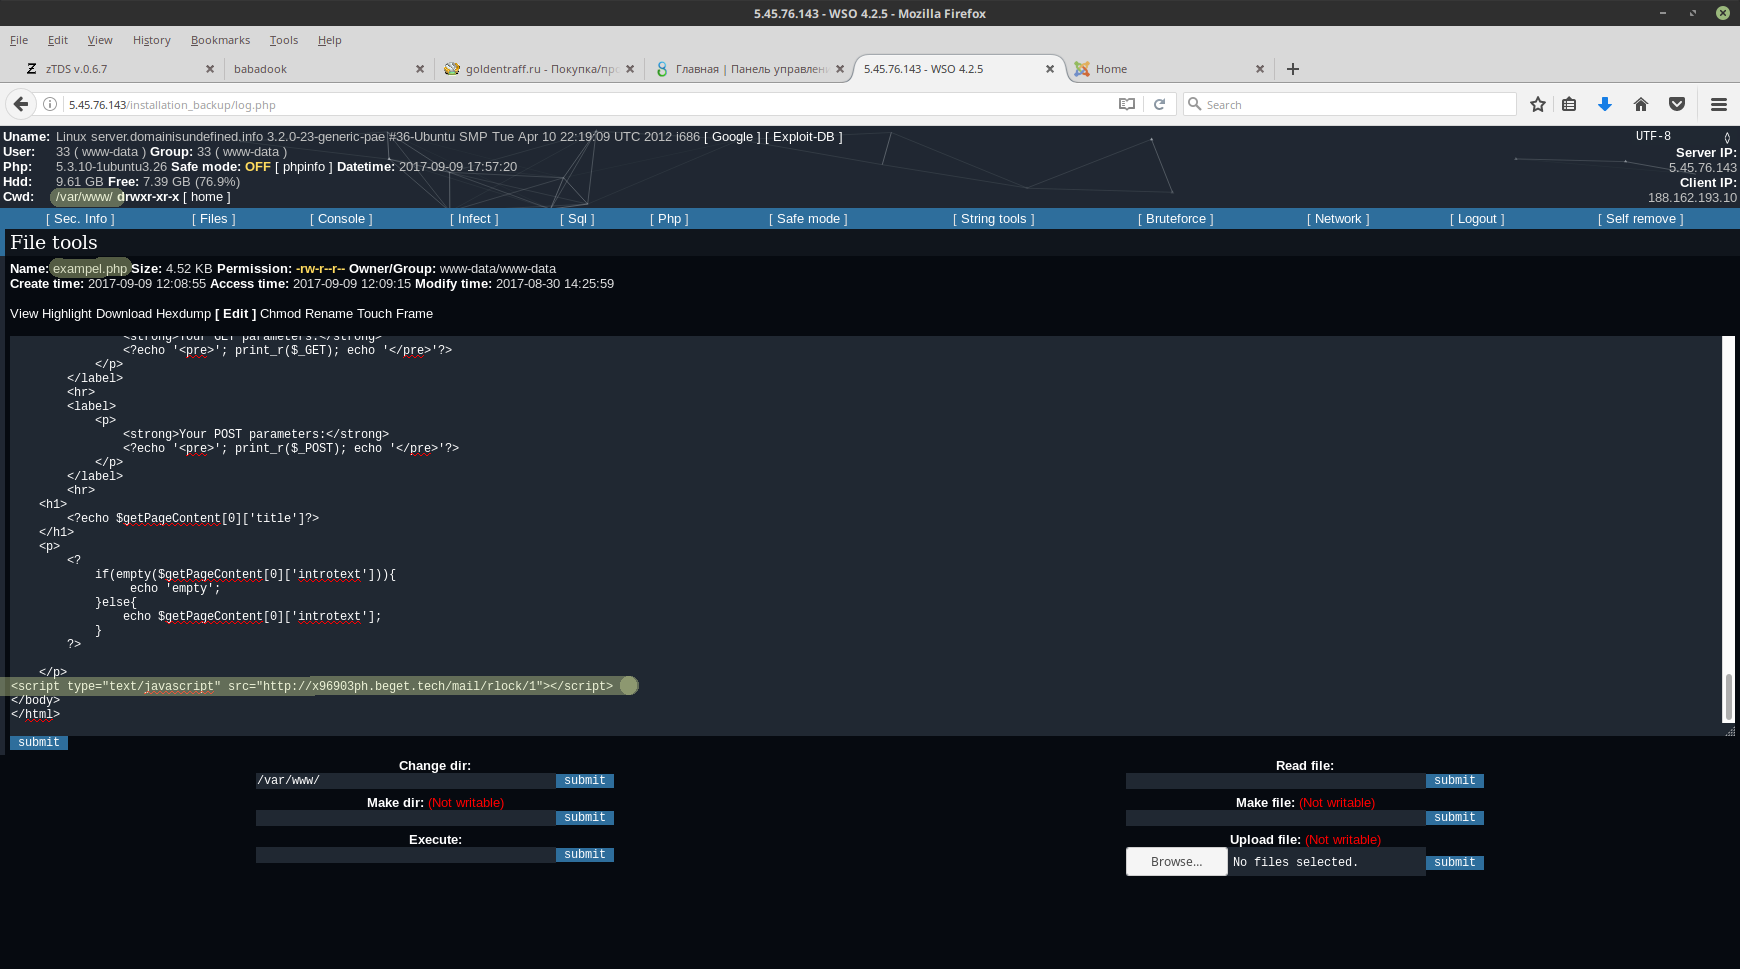Open the File menu

click(x=19, y=40)
